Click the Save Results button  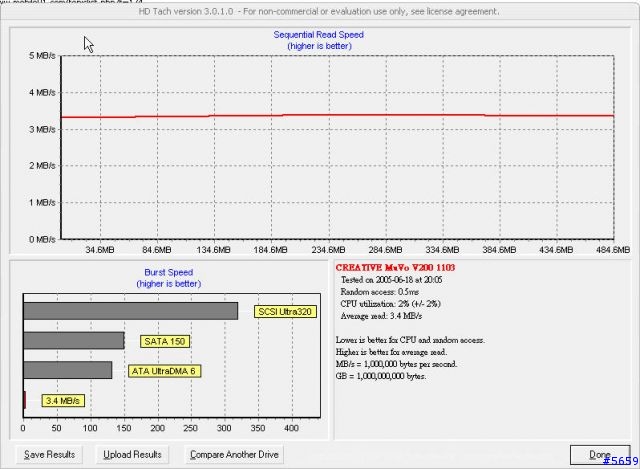pyautogui.click(x=49, y=454)
